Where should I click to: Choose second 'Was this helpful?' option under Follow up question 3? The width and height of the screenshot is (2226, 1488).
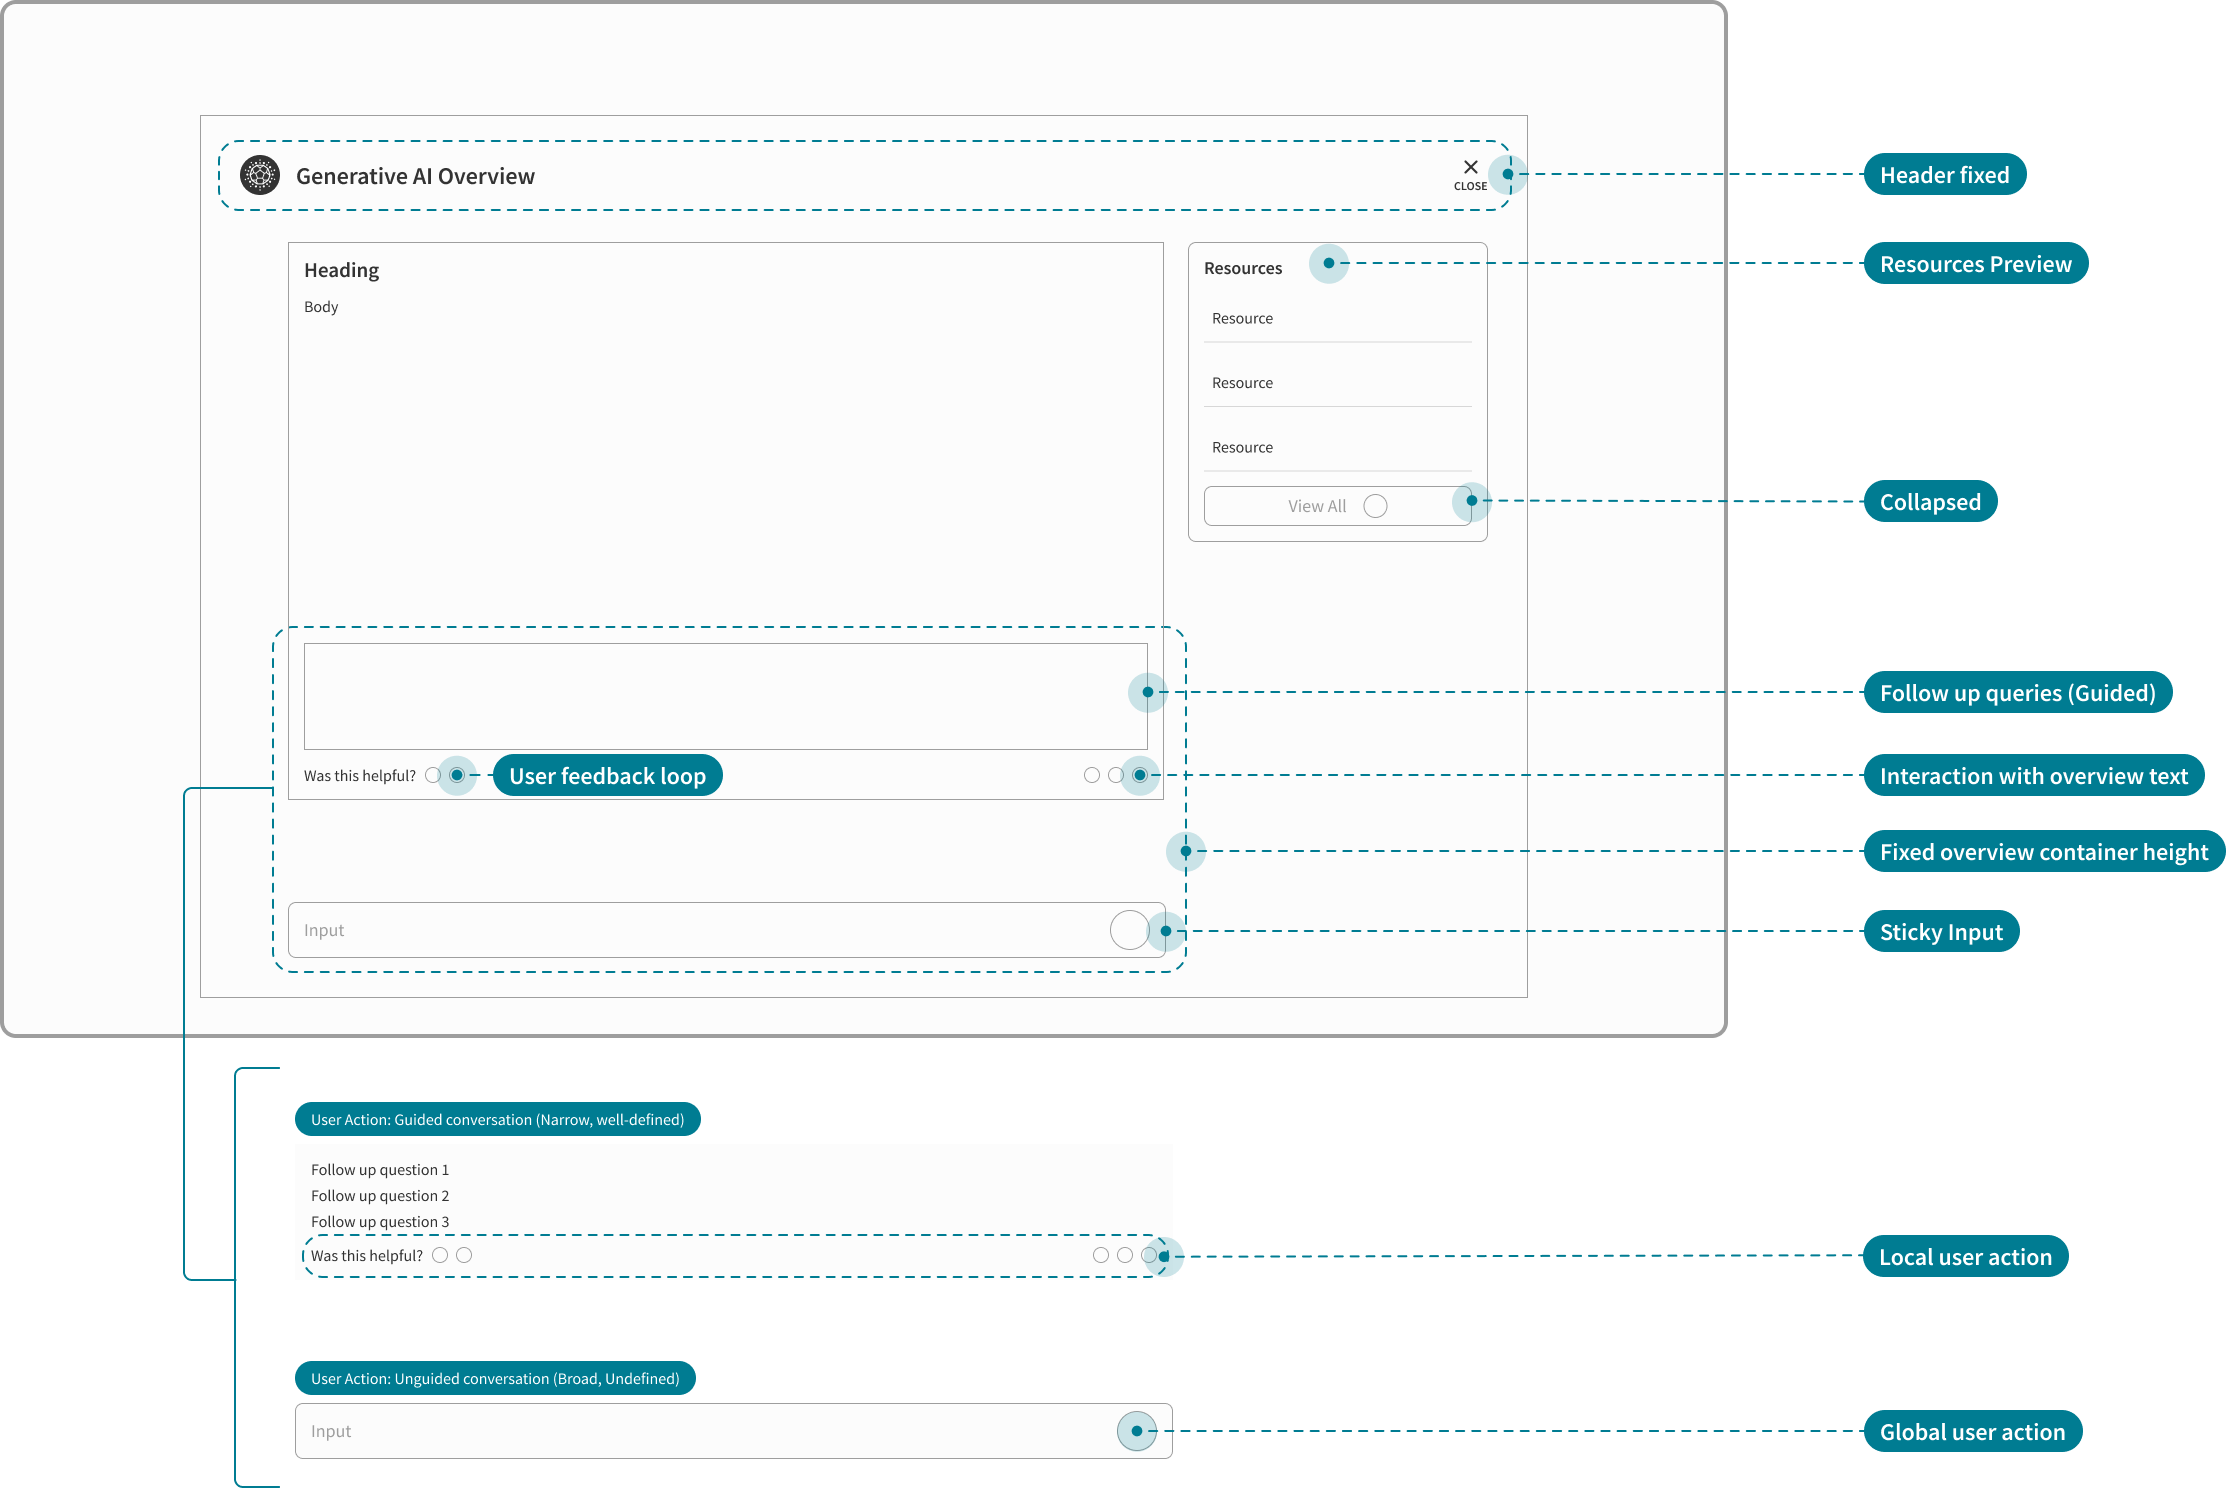click(x=464, y=1255)
